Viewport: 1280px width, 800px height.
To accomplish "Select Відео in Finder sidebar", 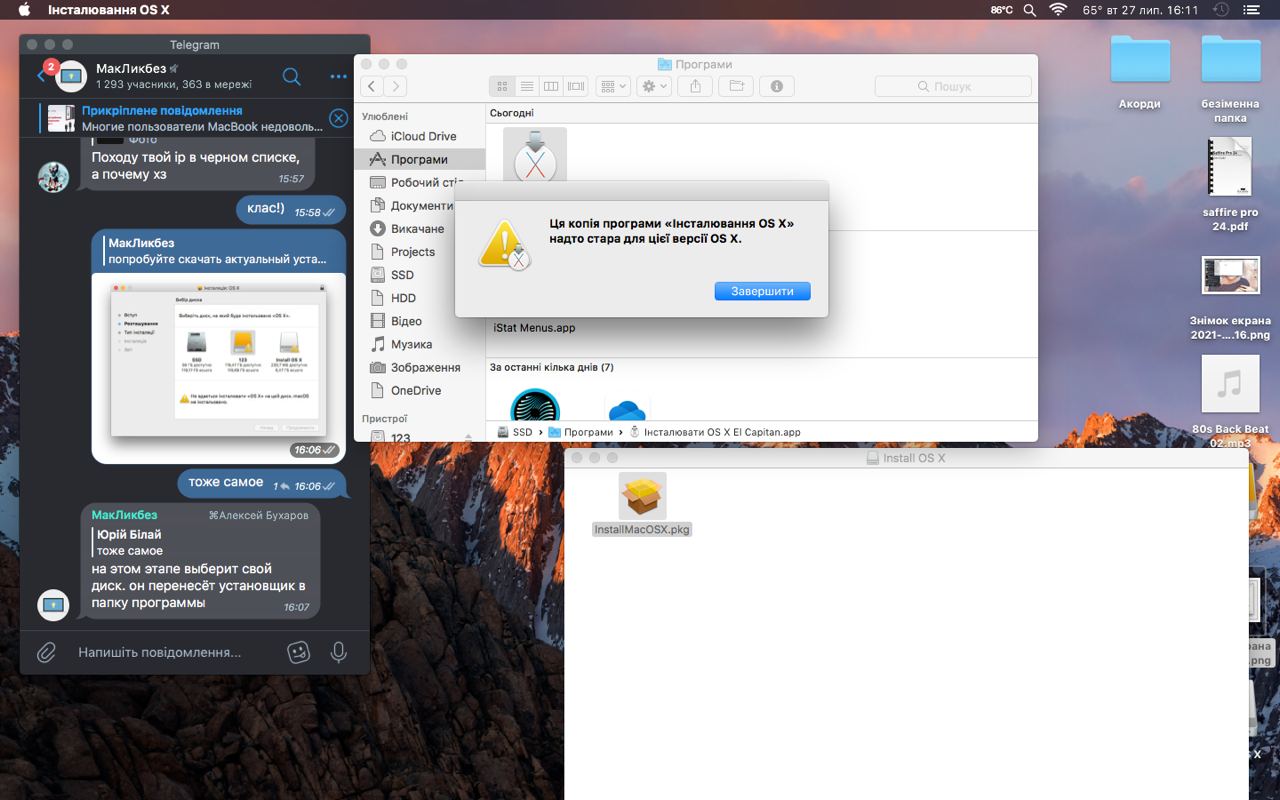I will tap(418, 321).
